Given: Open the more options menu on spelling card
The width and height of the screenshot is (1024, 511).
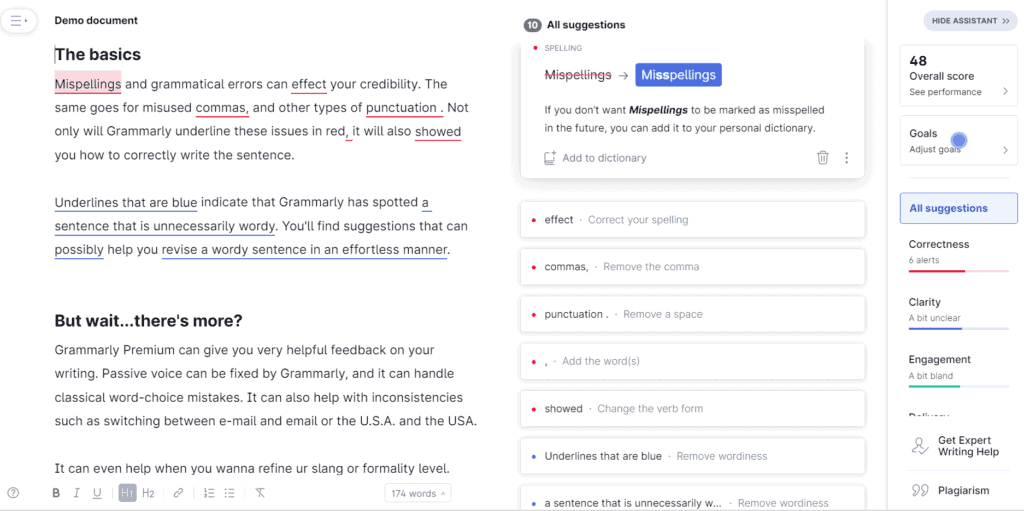Looking at the screenshot, I should tap(846, 157).
